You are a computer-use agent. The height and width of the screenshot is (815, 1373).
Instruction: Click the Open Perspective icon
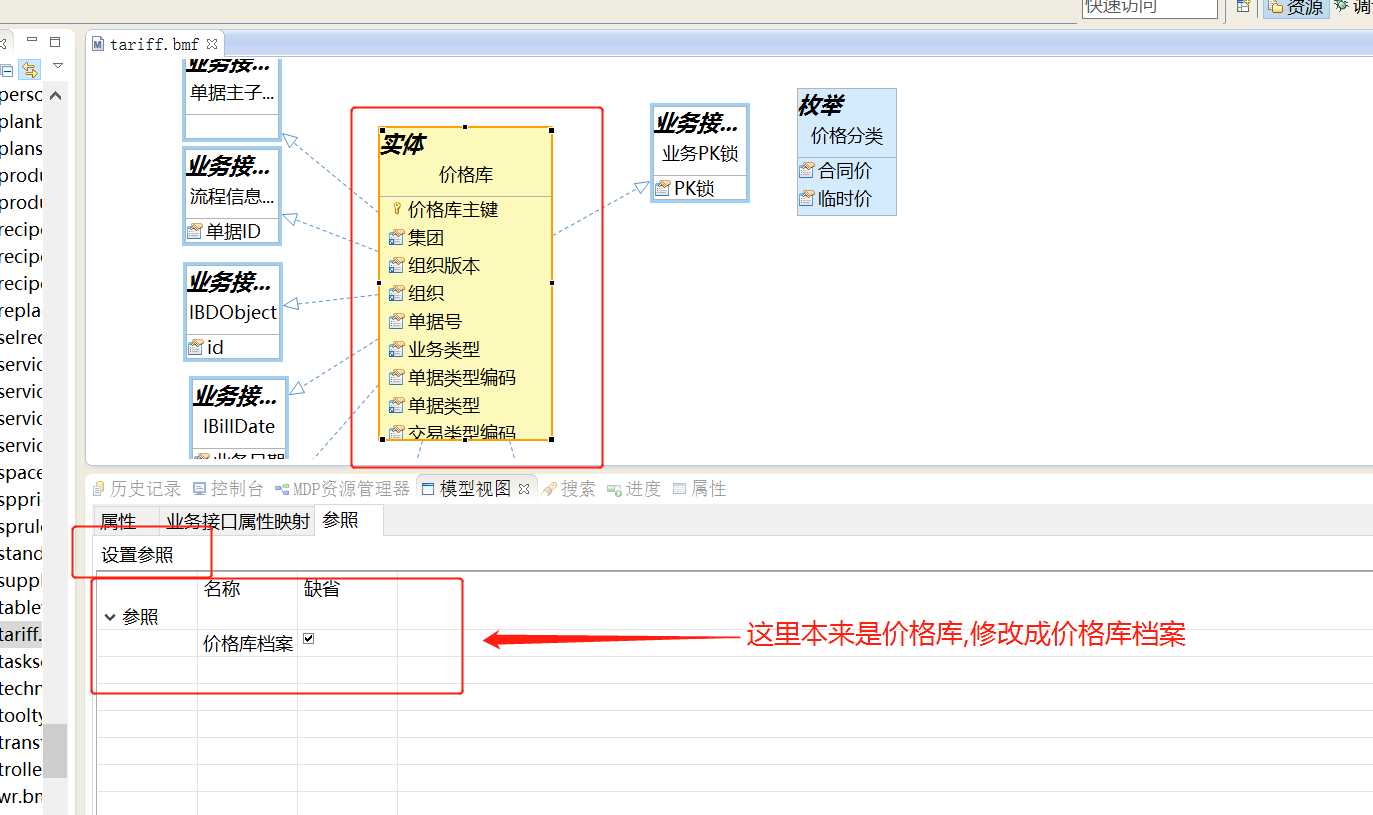[x=1243, y=7]
